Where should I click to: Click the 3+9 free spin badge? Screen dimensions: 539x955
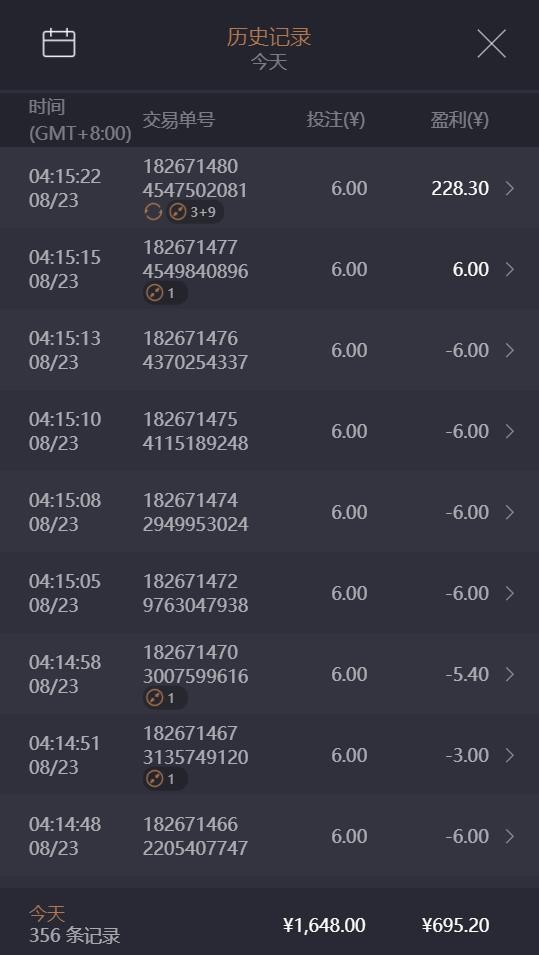coord(195,213)
